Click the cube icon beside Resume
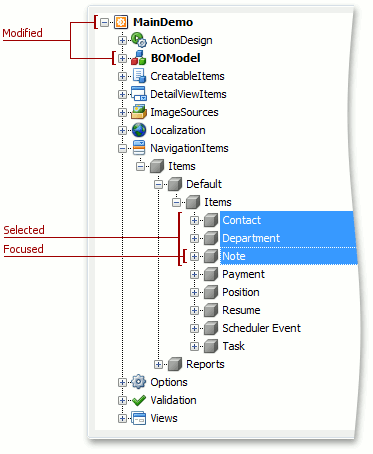The height and width of the screenshot is (454, 373). tap(211, 310)
